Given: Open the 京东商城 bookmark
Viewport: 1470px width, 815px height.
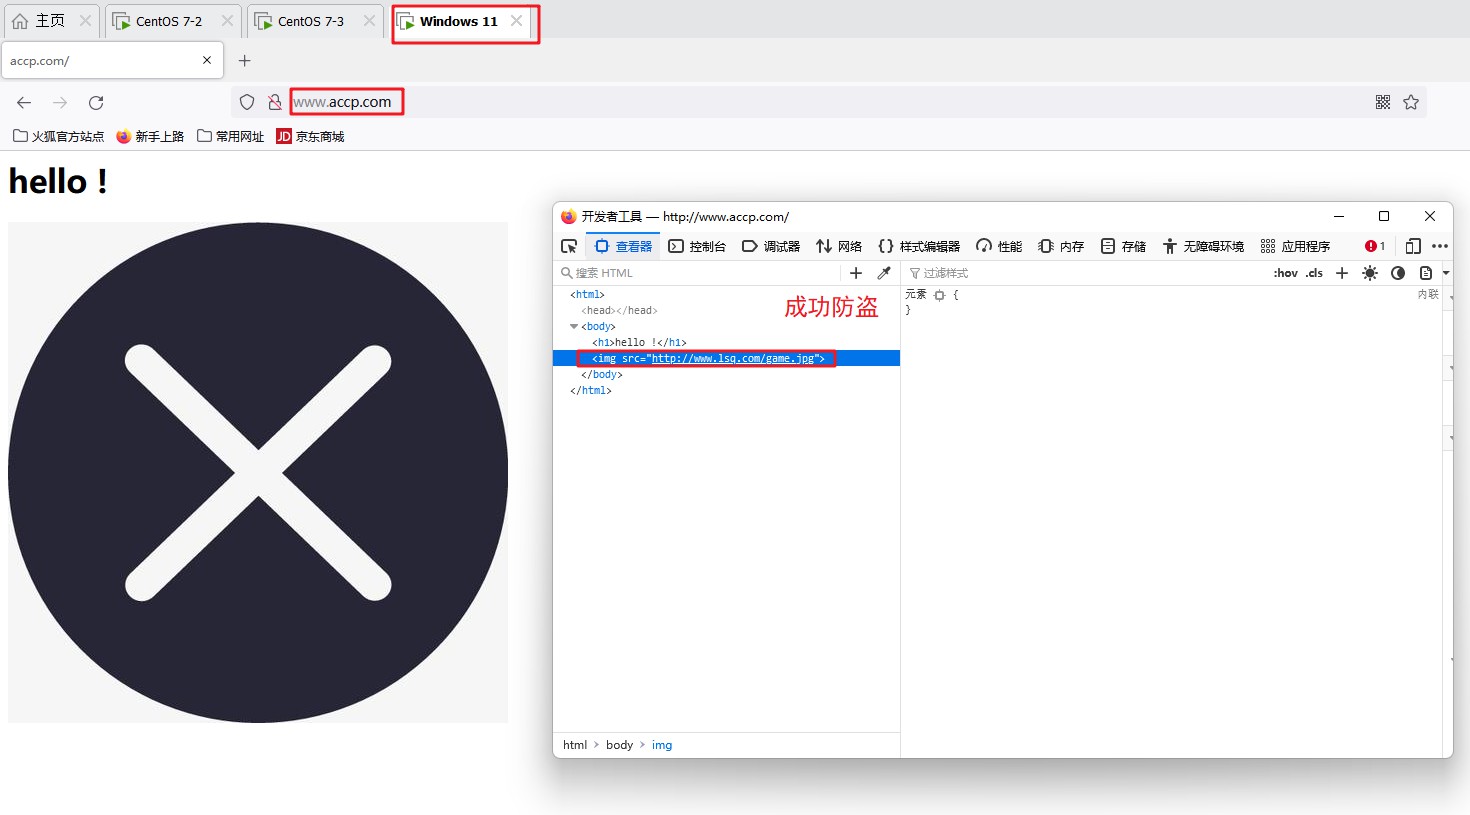Looking at the screenshot, I should pos(310,136).
